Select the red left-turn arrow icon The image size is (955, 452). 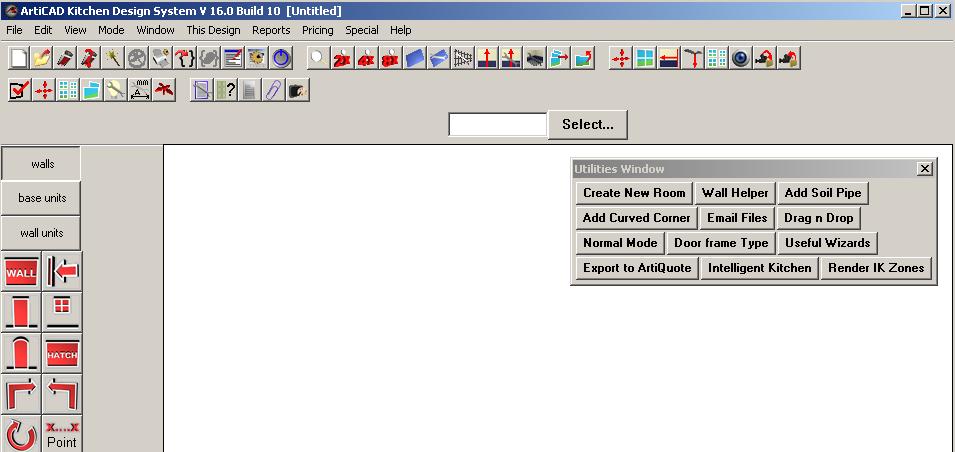[x=62, y=395]
